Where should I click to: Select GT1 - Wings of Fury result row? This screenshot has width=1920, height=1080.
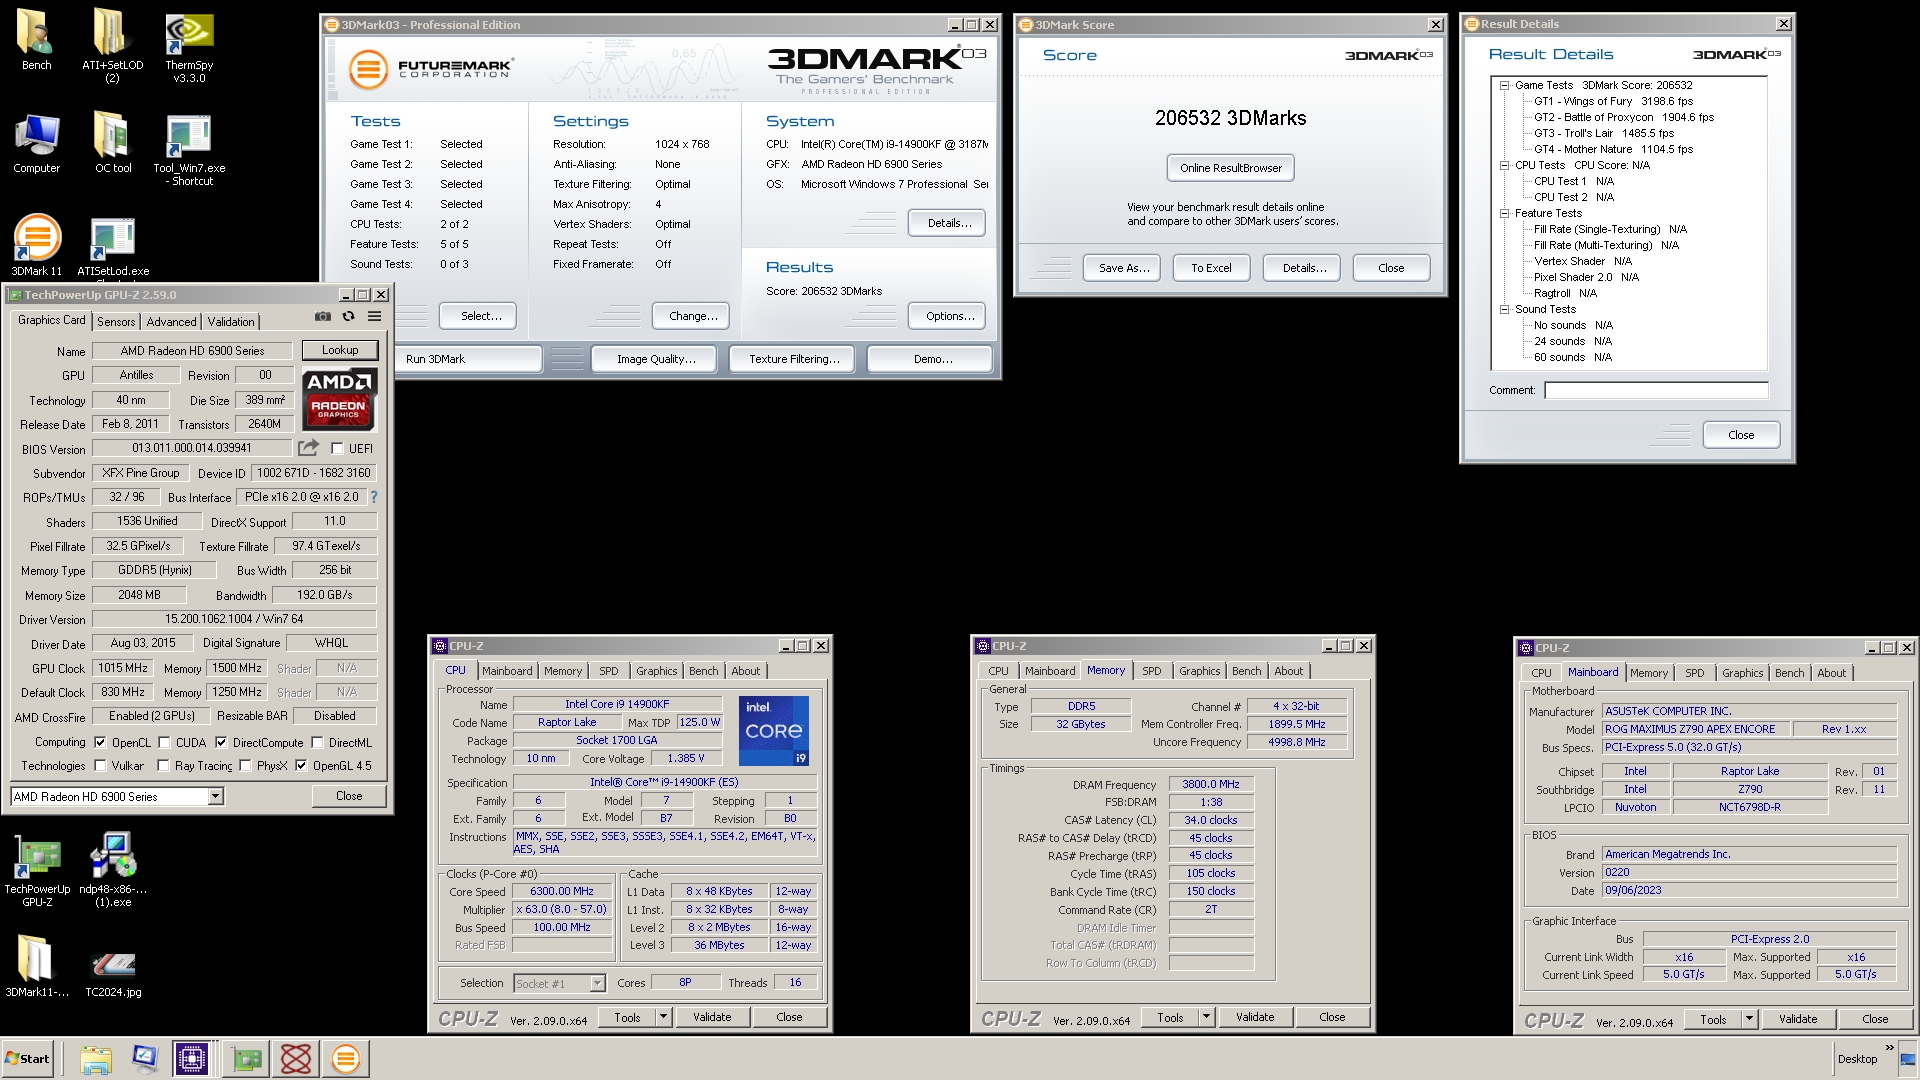click(x=1613, y=101)
